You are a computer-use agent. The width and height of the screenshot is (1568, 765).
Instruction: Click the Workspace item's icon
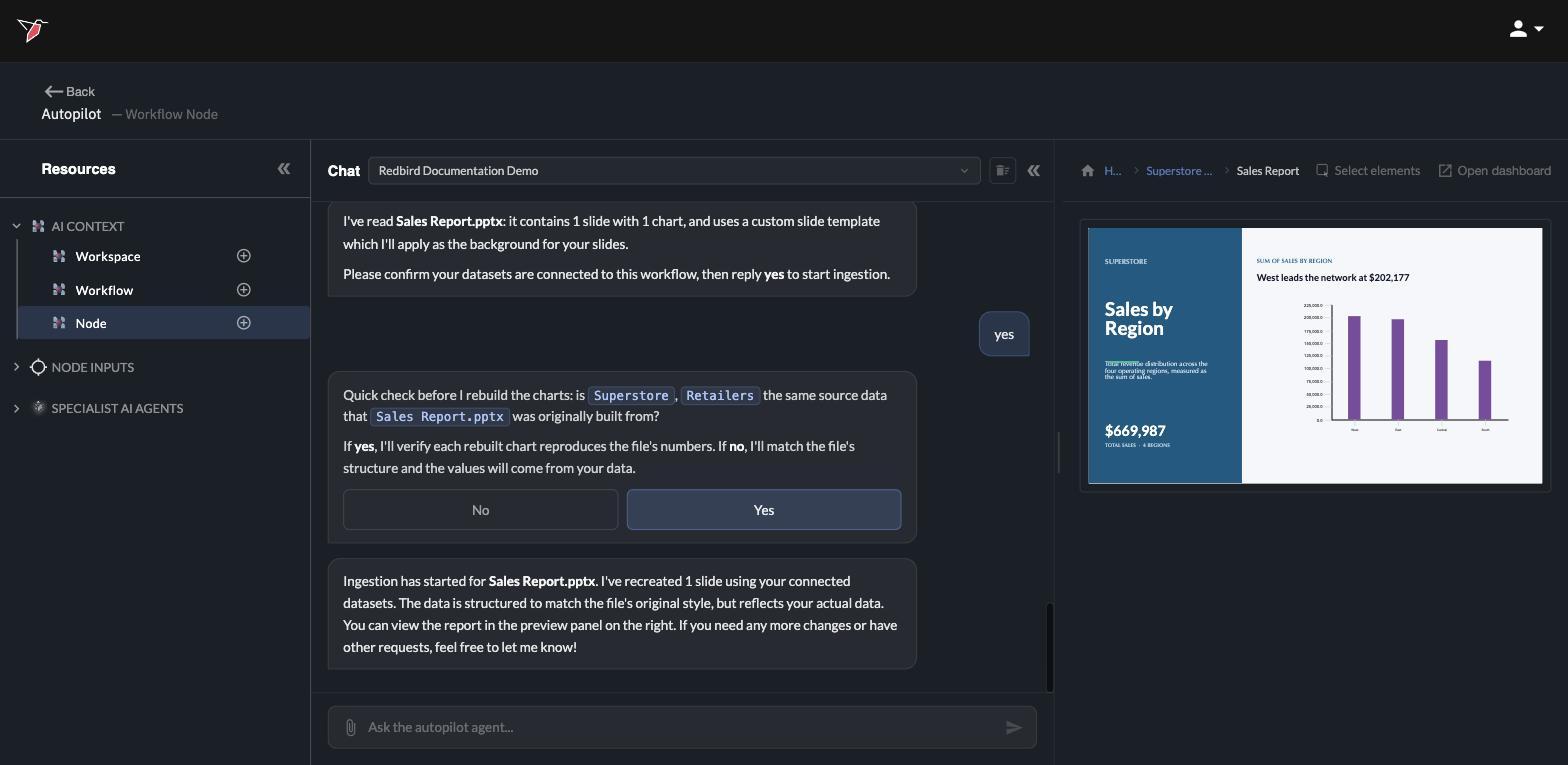coord(59,256)
